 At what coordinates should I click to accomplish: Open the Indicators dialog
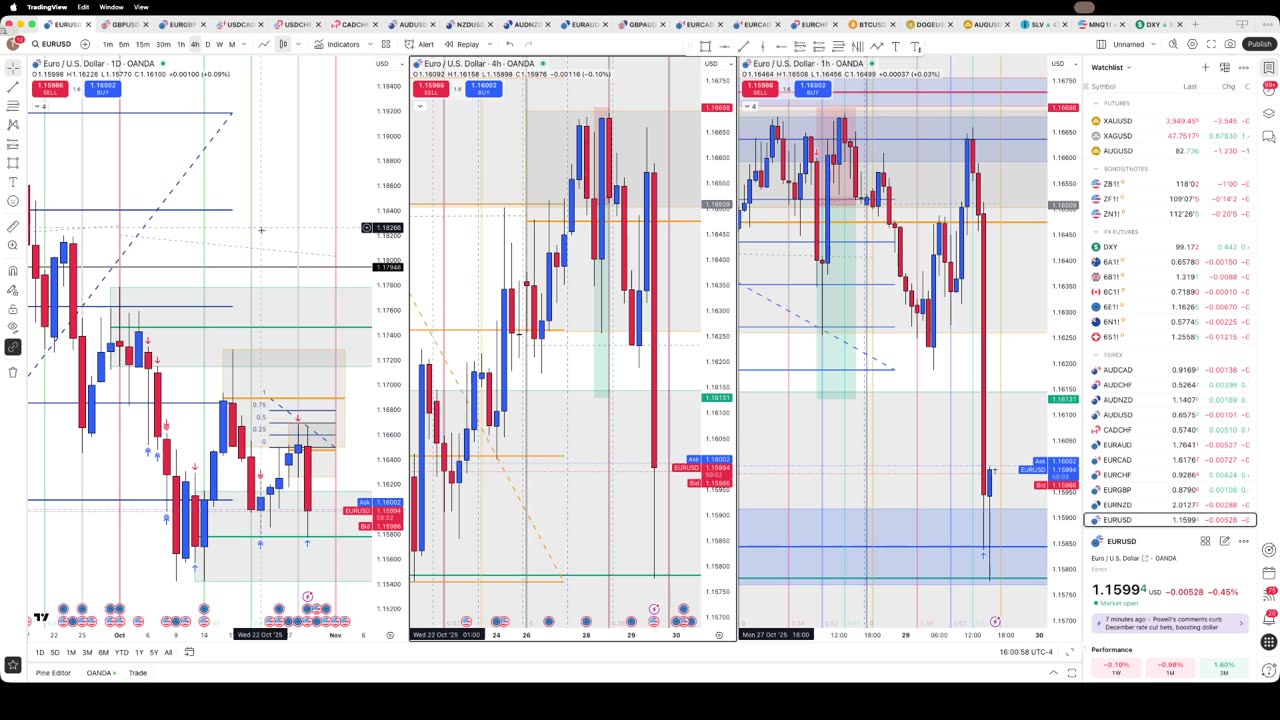337,44
